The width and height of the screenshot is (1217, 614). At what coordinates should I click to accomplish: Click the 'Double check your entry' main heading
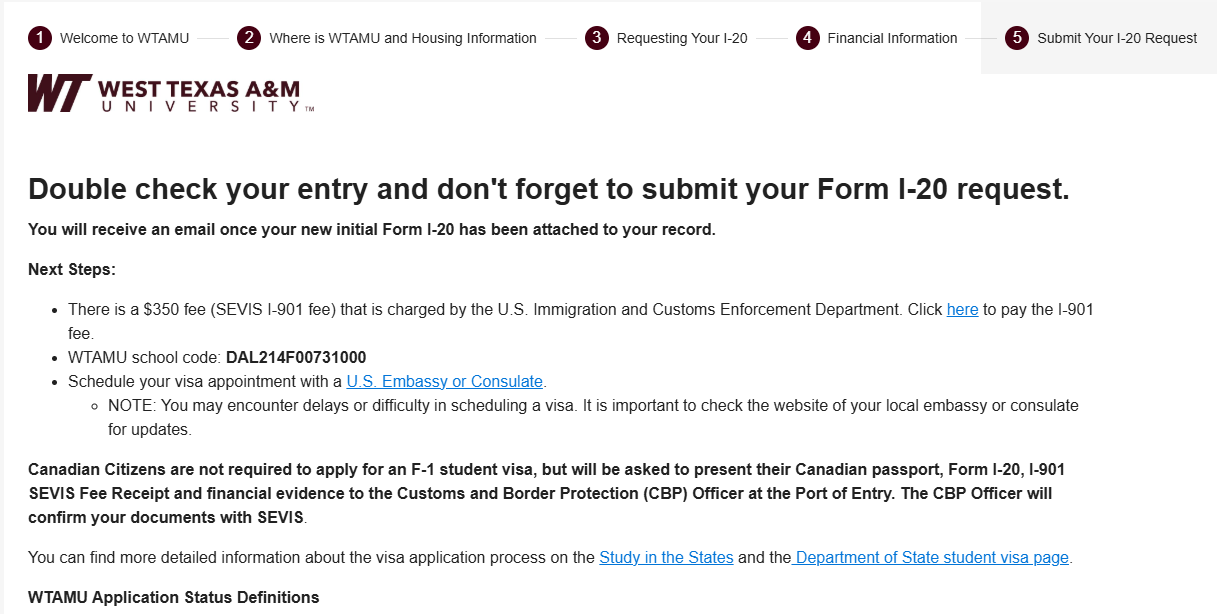[549, 189]
